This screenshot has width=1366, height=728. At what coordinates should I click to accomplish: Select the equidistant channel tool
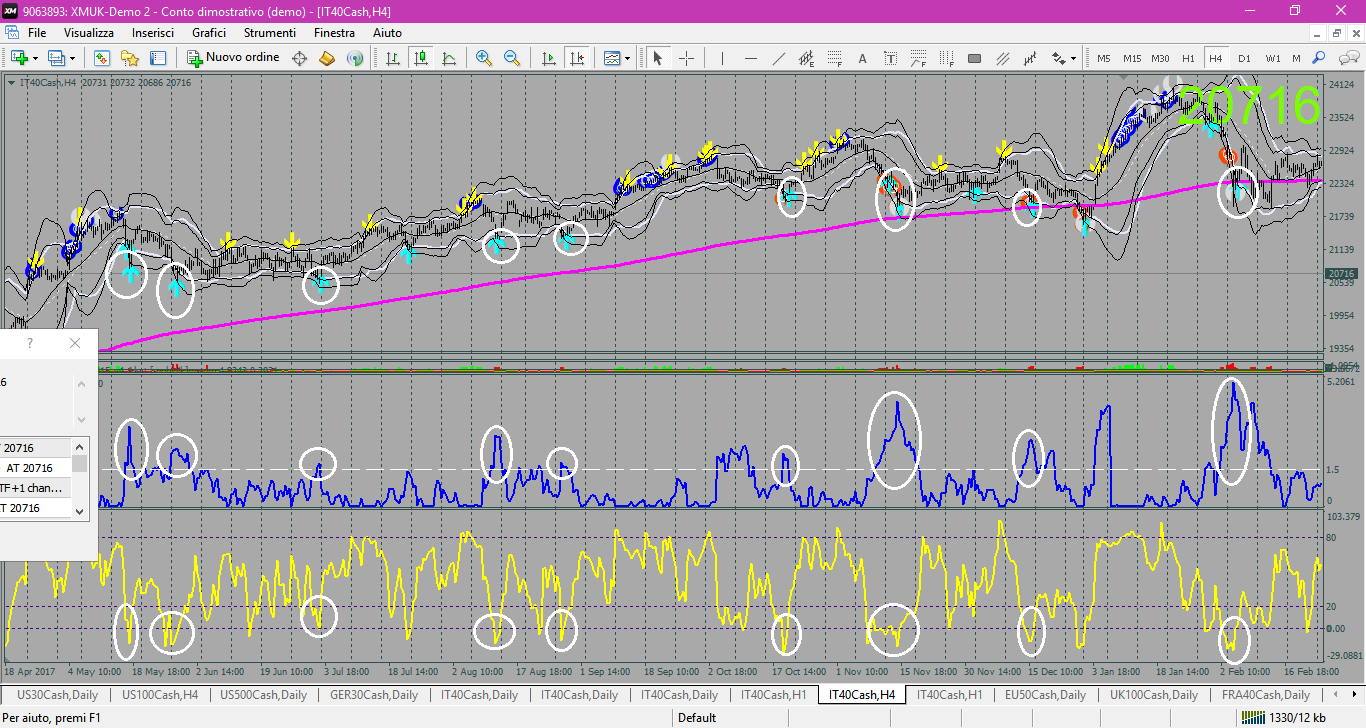point(807,58)
